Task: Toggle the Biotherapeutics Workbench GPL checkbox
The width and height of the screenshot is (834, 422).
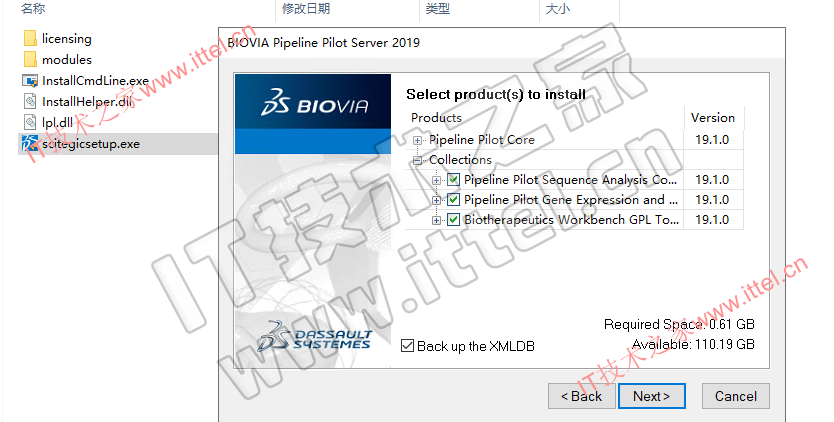Action: pos(453,220)
